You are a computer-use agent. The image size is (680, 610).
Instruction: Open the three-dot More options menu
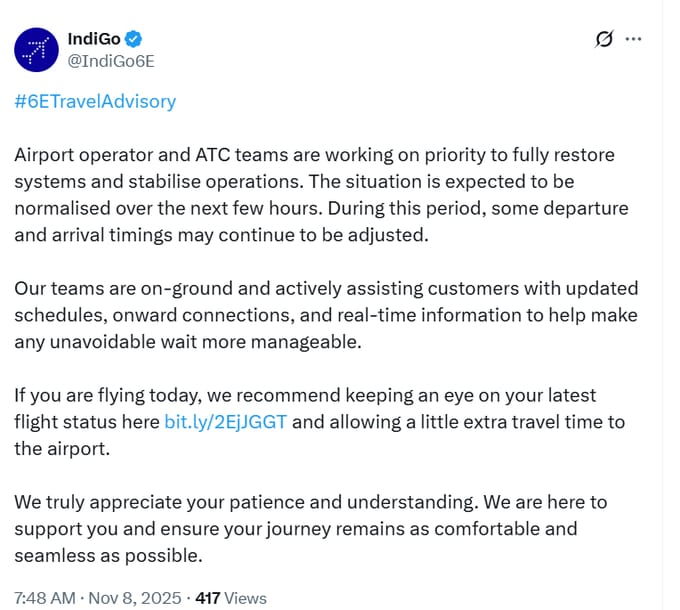[633, 39]
